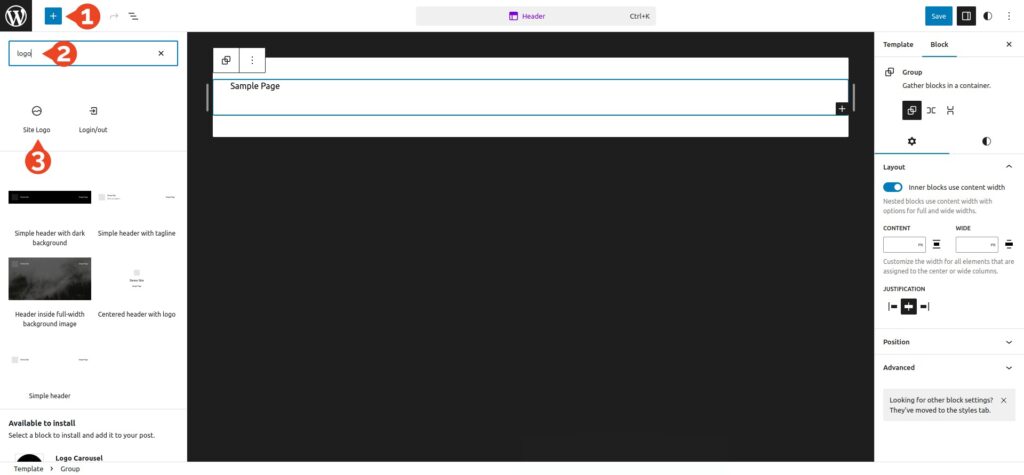Open the document overview list view
1024x475 pixels.
point(133,17)
